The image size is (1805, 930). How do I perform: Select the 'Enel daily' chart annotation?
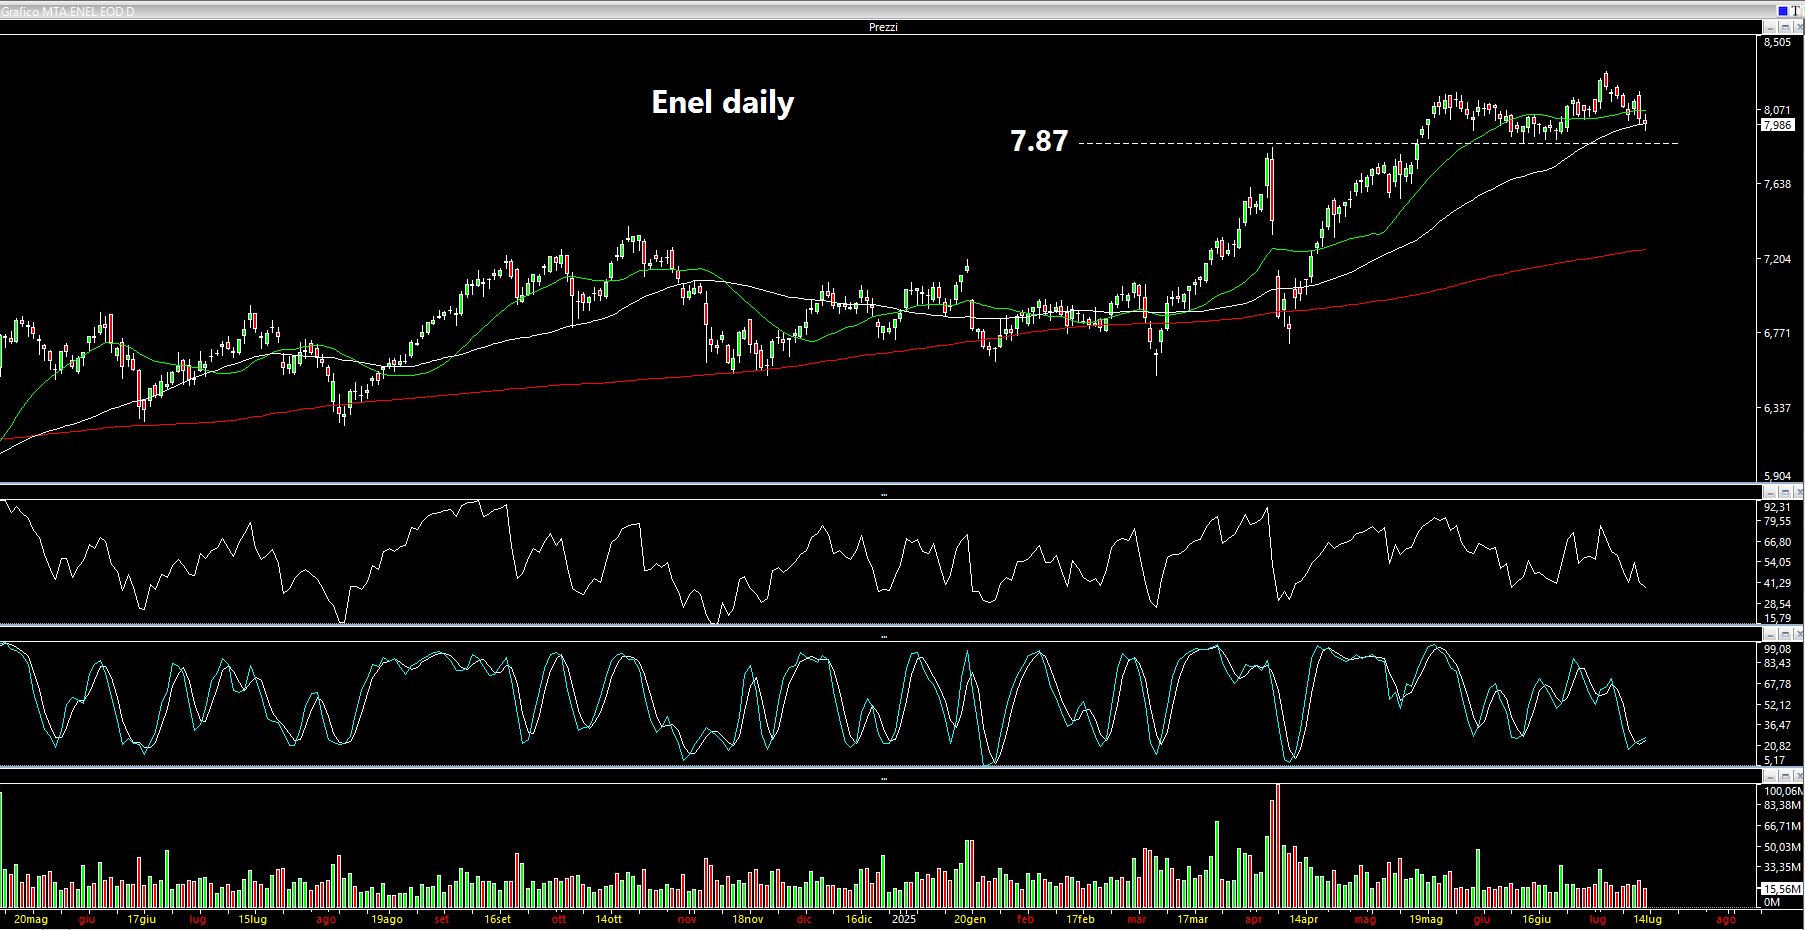(x=723, y=102)
